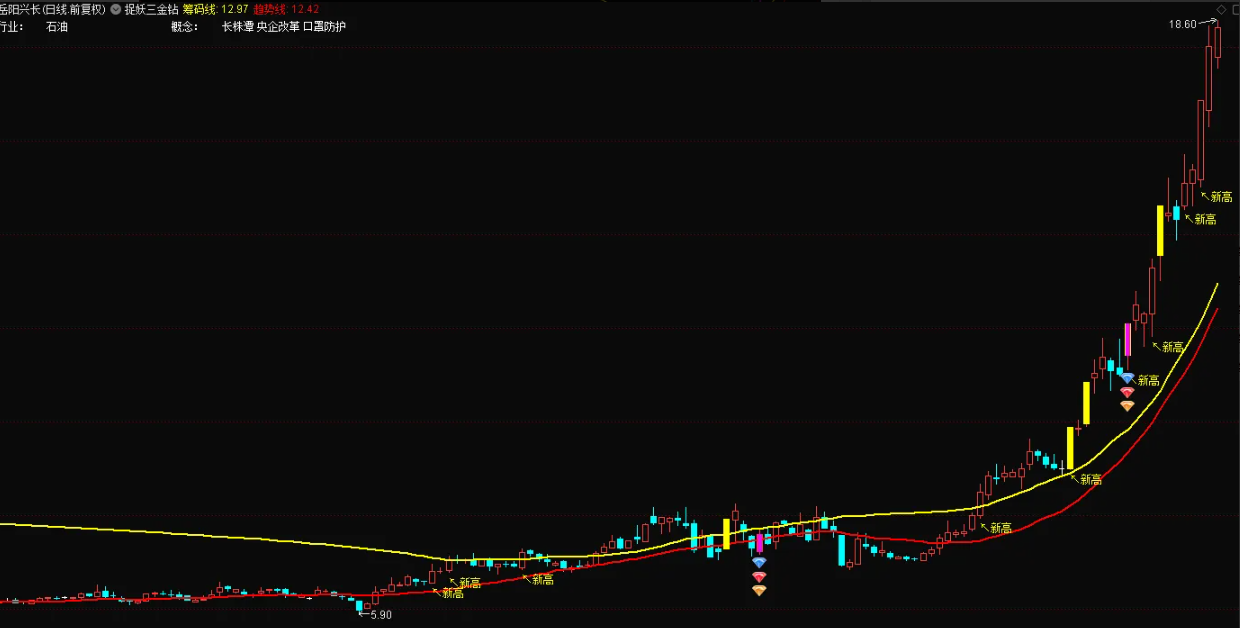Click the 捉妖三金钻 indicator name

pos(150,9)
